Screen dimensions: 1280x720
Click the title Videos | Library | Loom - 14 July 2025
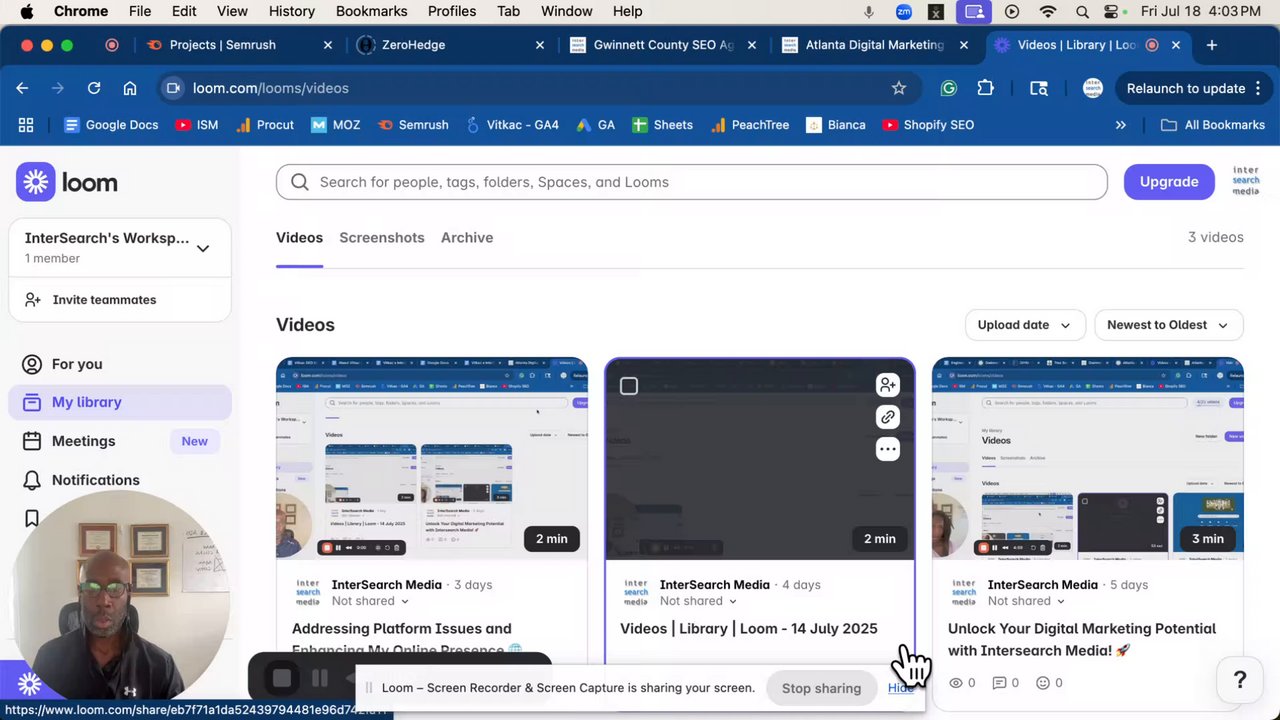tap(749, 628)
